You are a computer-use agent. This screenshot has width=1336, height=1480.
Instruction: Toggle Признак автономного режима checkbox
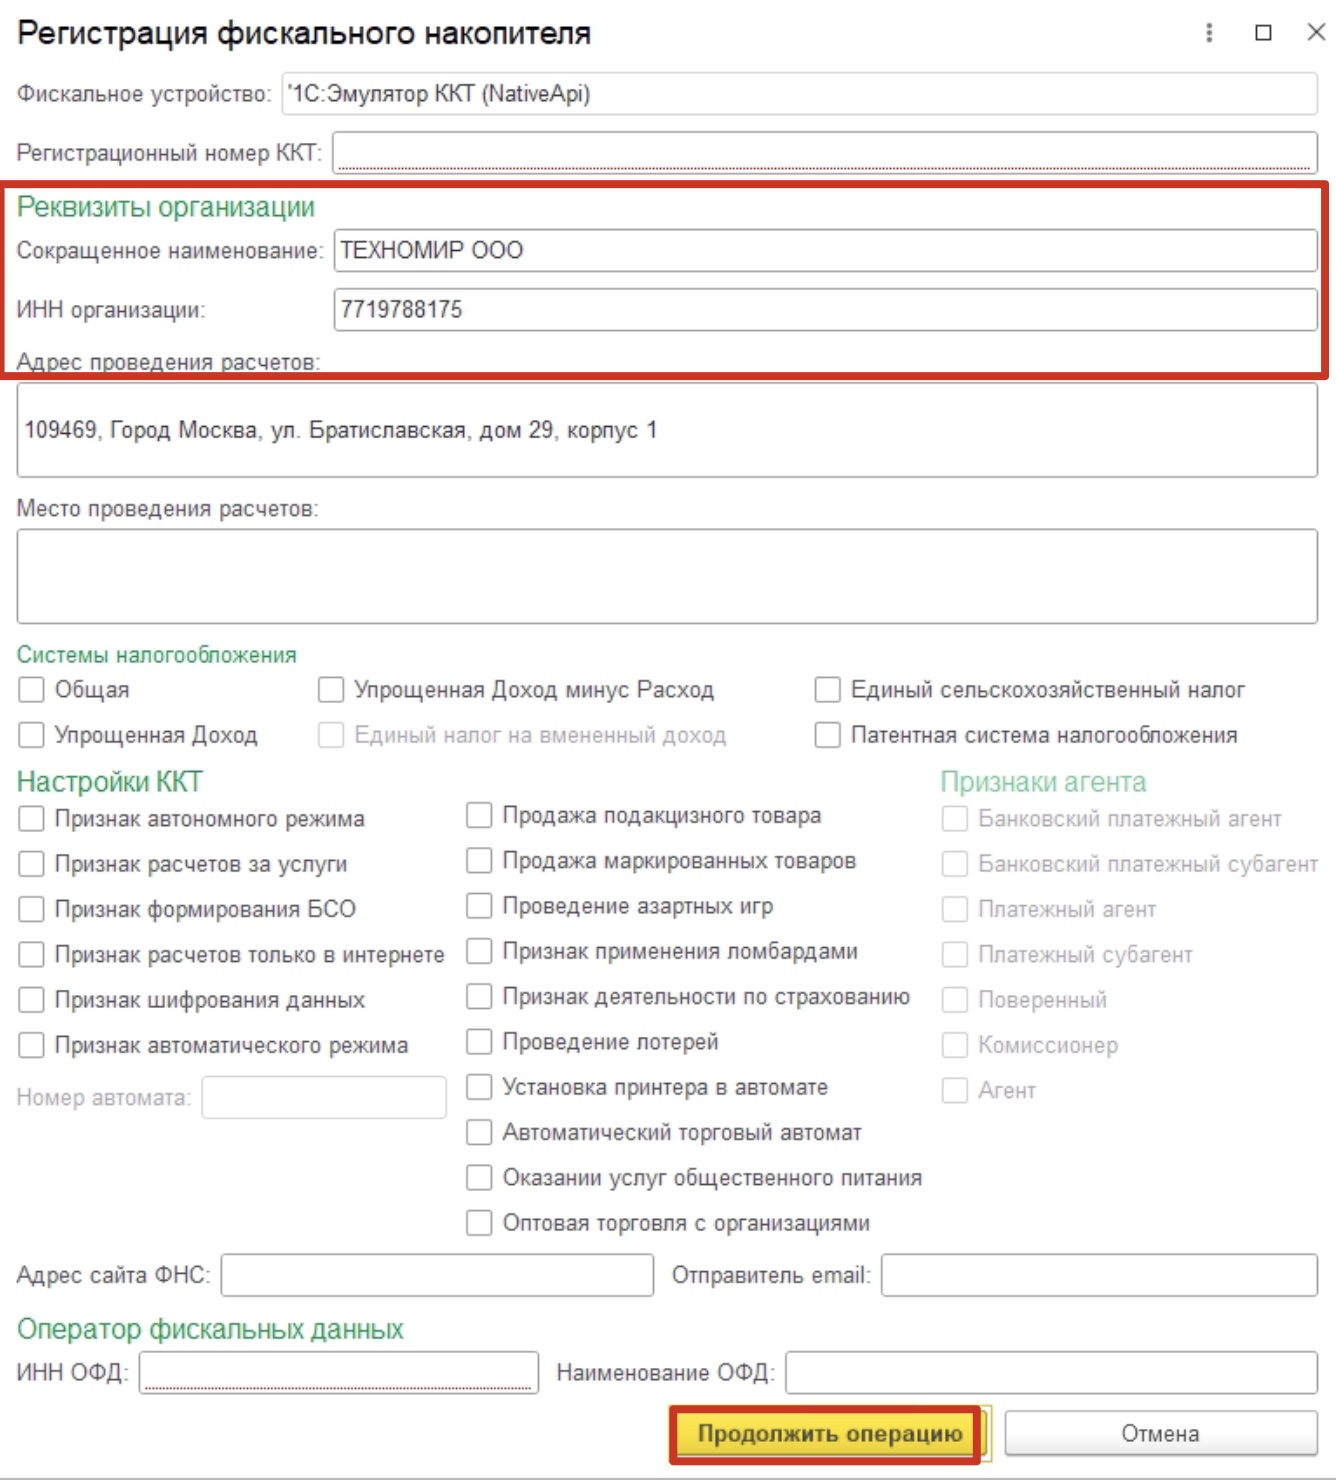point(32,819)
